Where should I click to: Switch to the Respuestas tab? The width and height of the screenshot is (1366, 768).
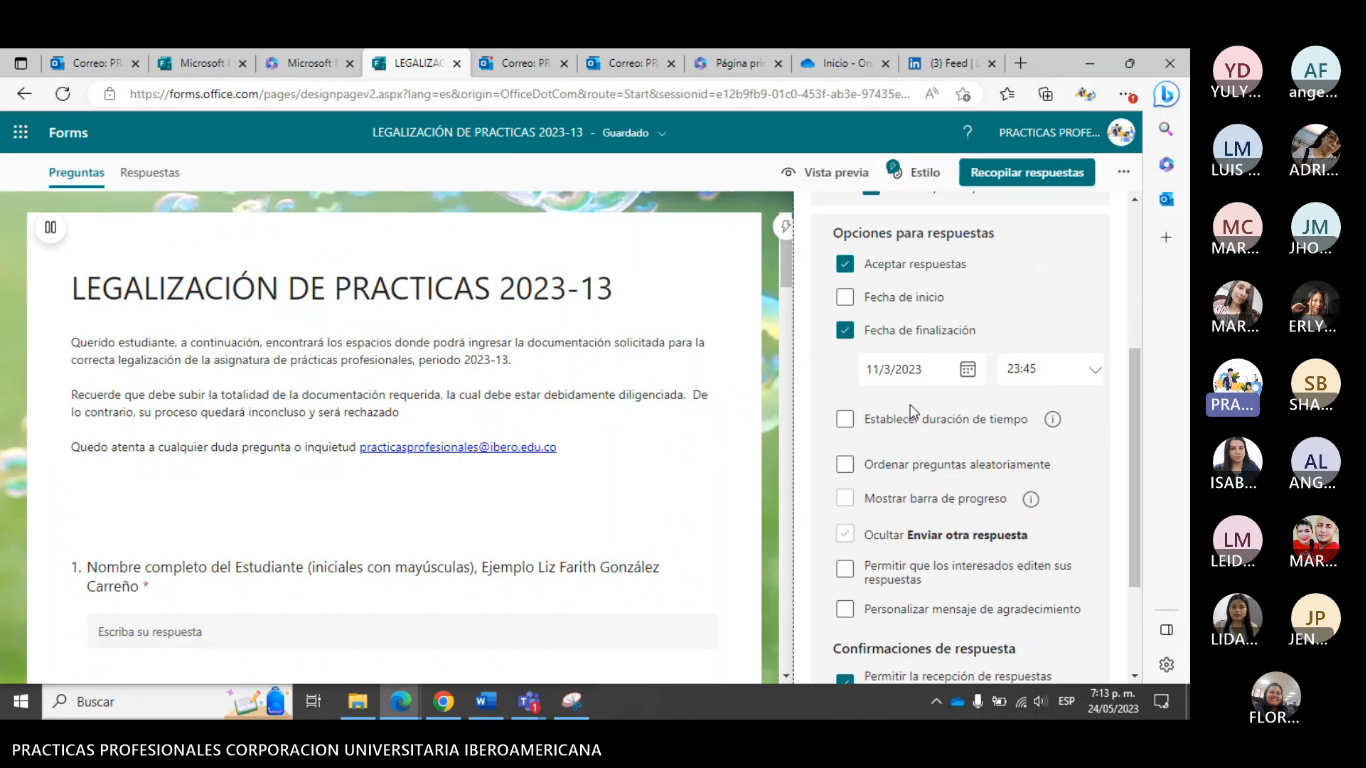pyautogui.click(x=150, y=172)
